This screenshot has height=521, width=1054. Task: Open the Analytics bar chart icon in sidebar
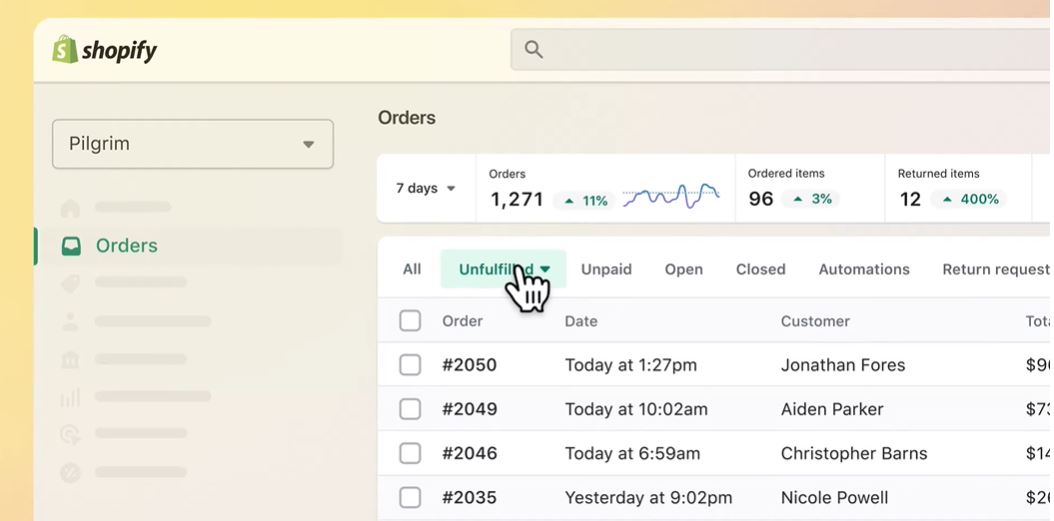(71, 397)
